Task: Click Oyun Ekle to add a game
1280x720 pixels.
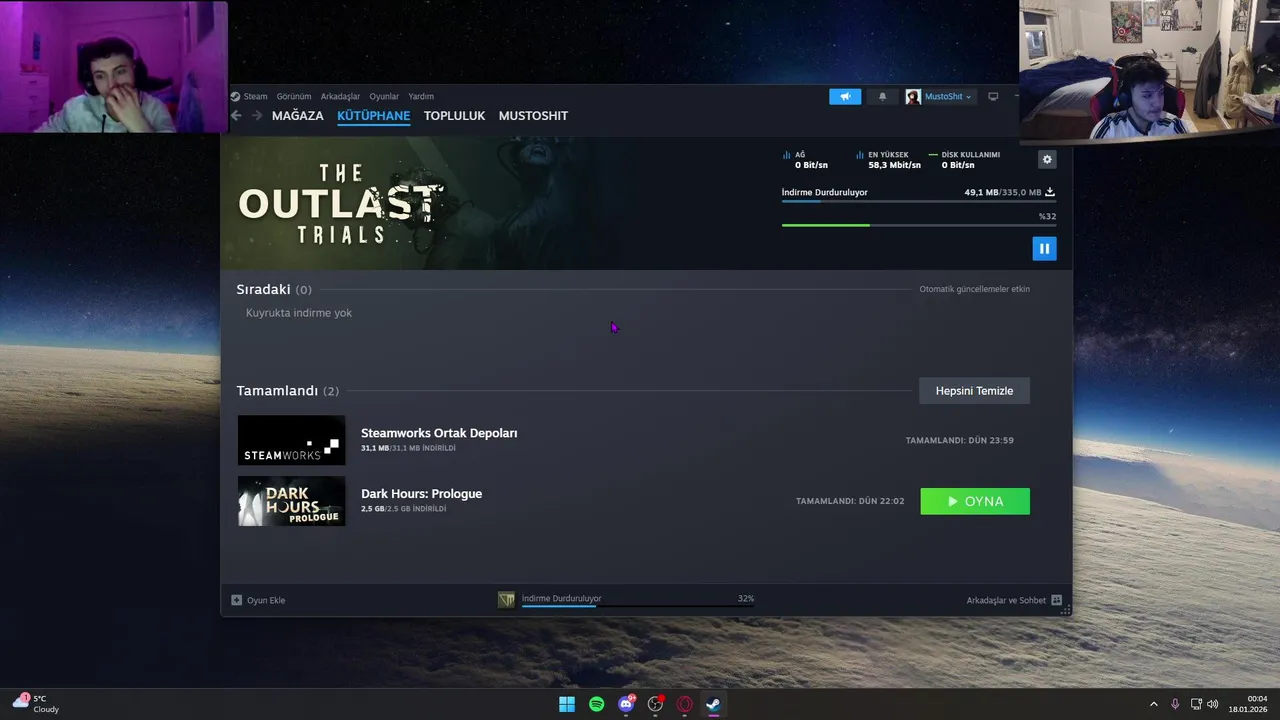Action: pyautogui.click(x=258, y=600)
